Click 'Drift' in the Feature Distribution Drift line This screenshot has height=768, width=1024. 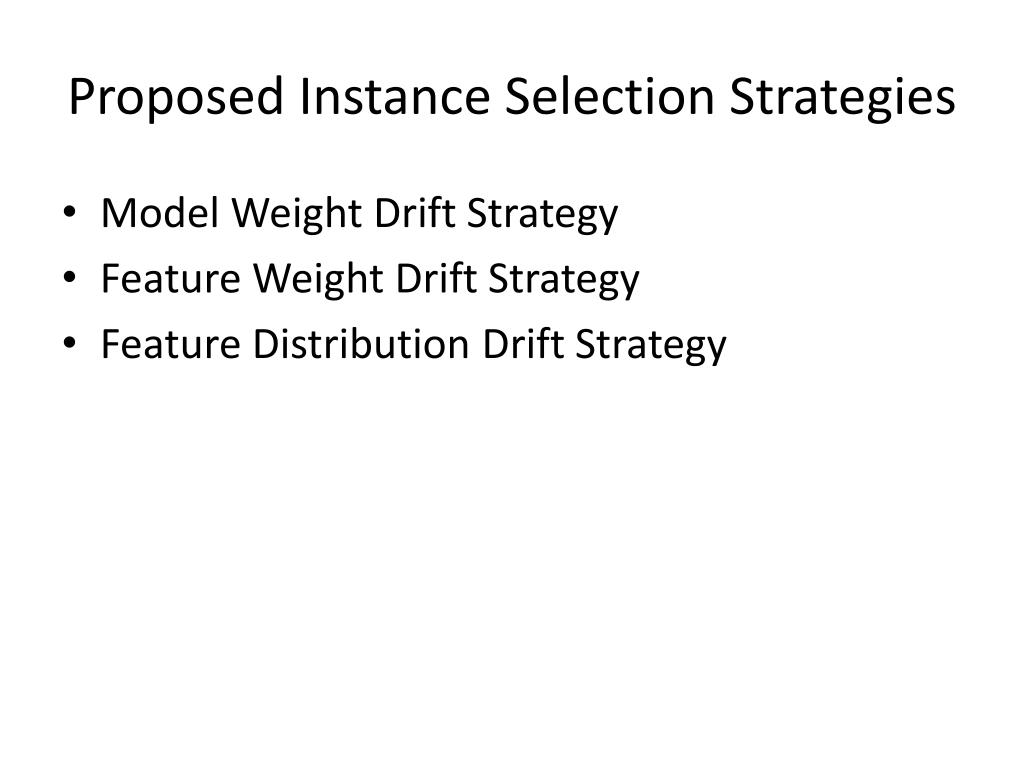(522, 344)
